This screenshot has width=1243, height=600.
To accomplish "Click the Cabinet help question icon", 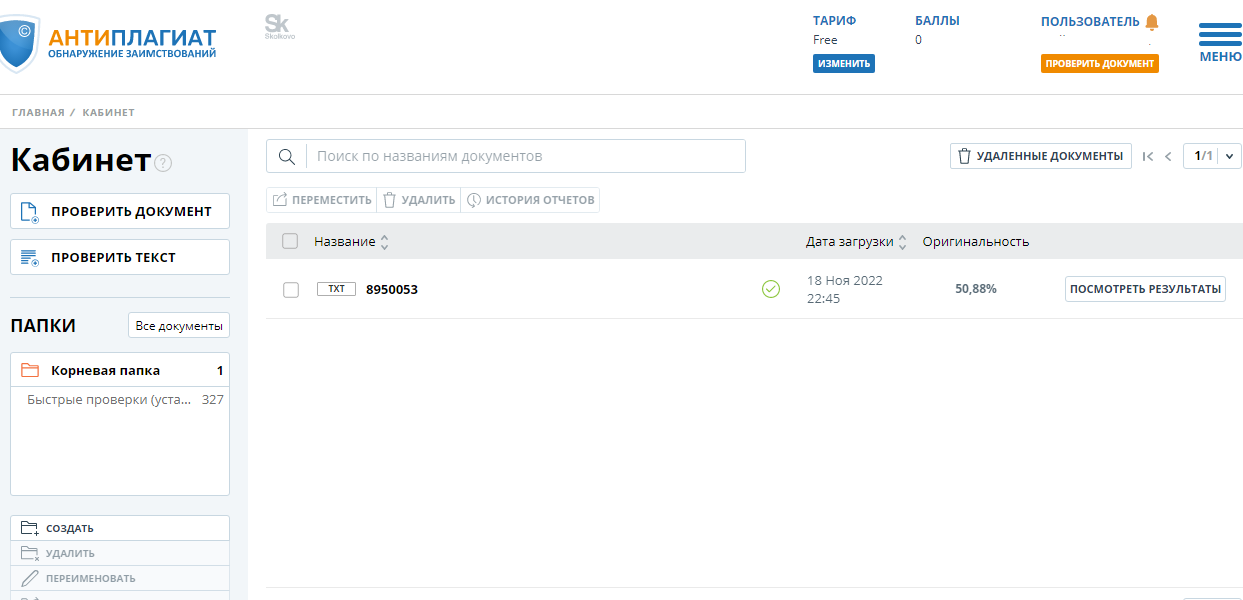I will coord(164,163).
